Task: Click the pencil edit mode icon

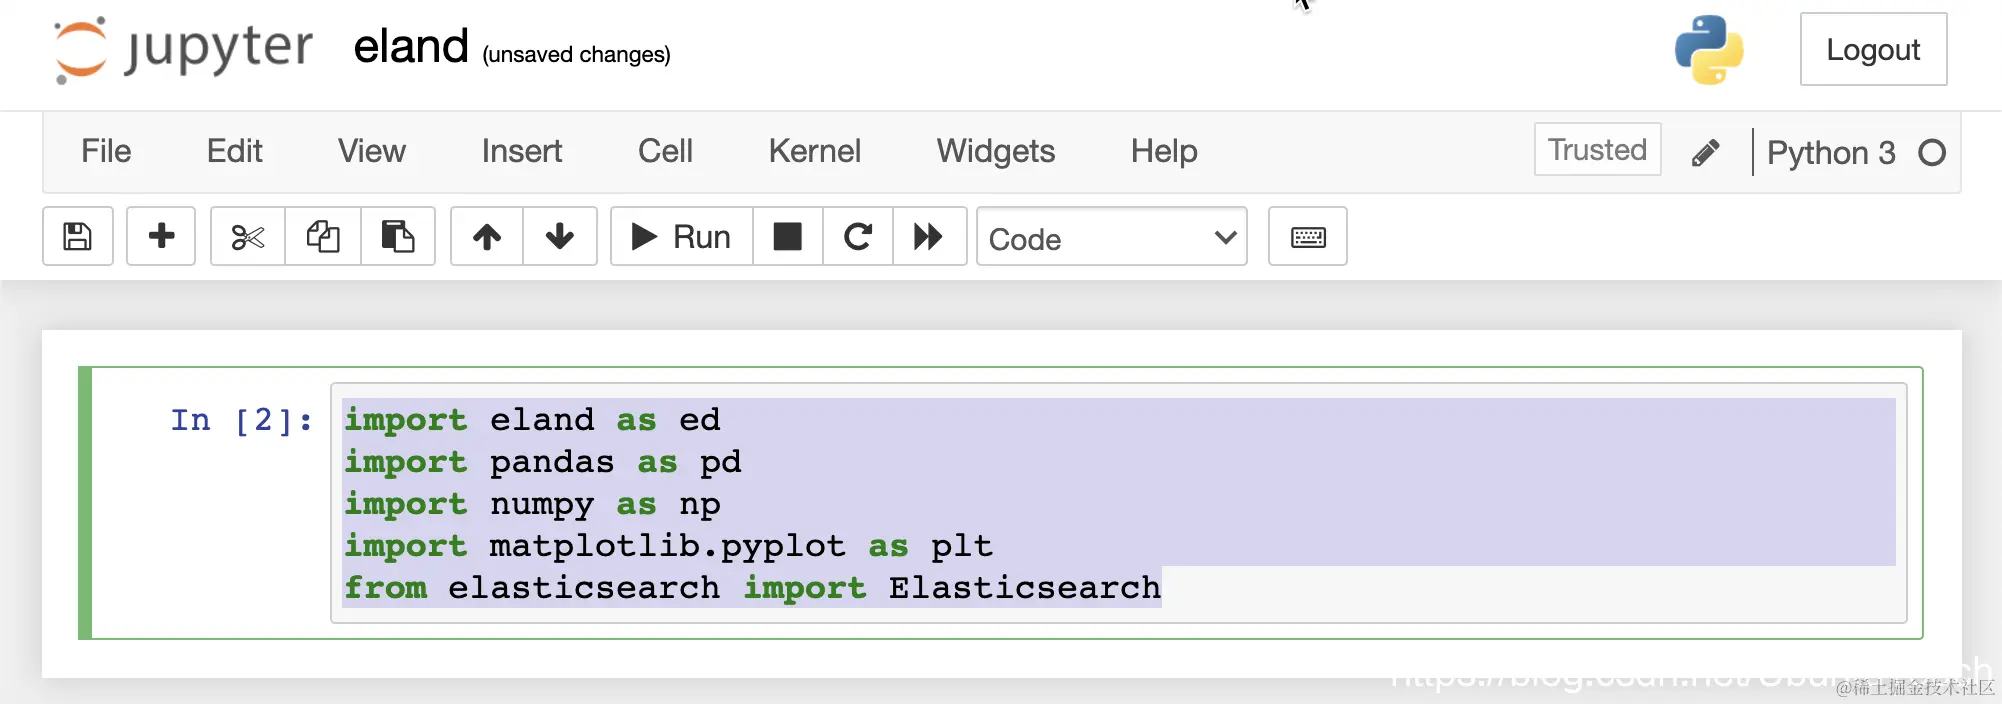Action: point(1706,152)
